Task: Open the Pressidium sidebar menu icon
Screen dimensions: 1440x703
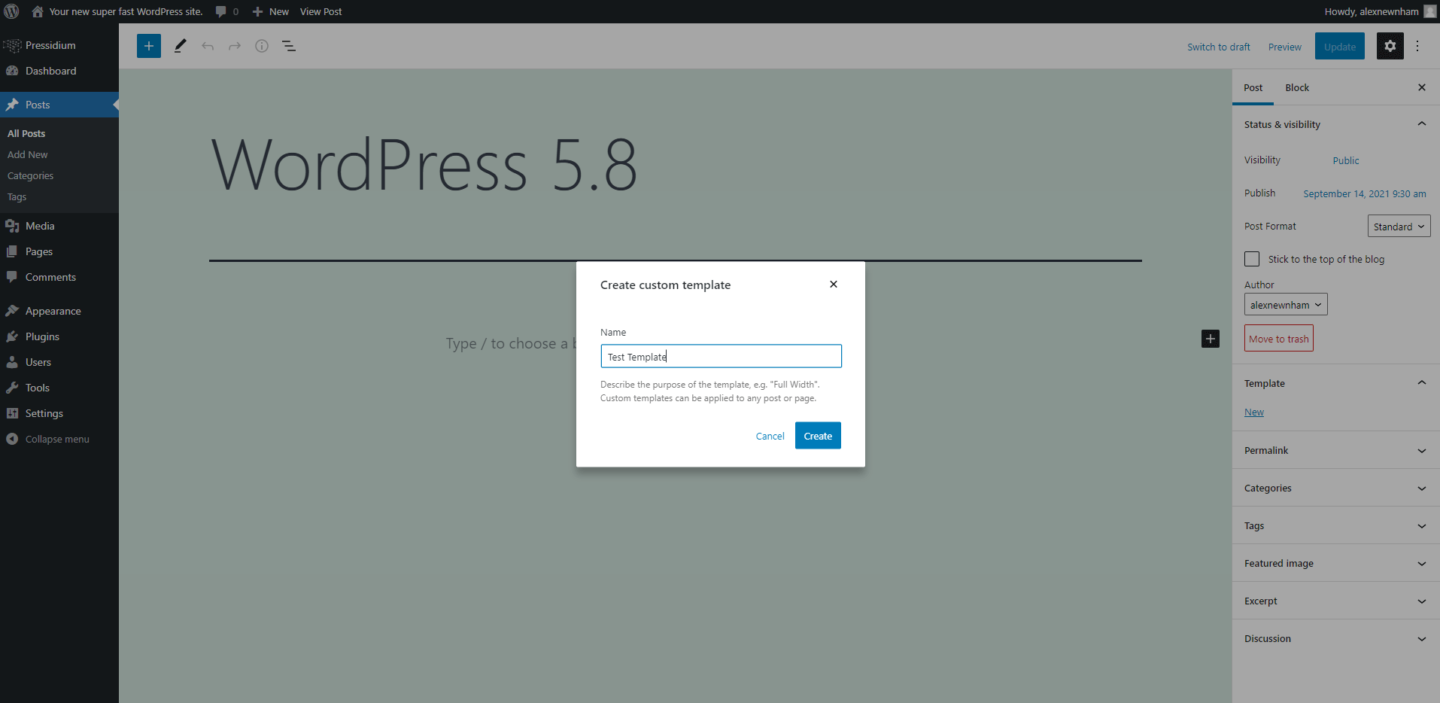Action: 12,45
